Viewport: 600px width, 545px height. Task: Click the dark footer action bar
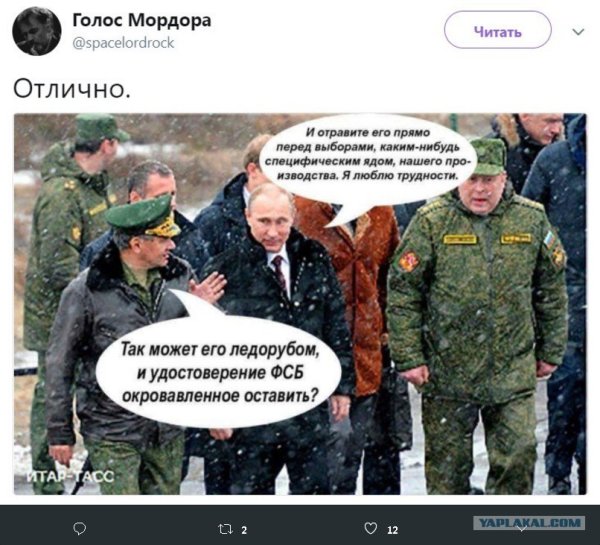[x=300, y=525]
